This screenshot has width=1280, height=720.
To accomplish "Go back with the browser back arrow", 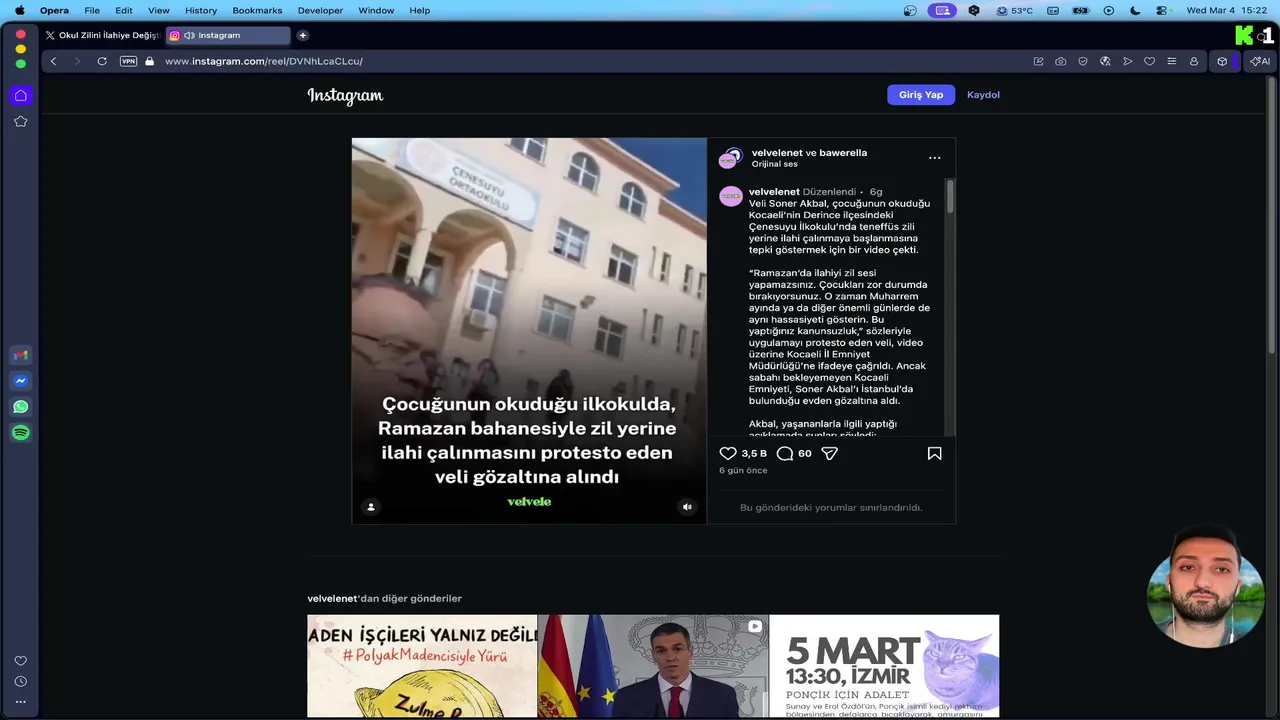I will (53, 61).
